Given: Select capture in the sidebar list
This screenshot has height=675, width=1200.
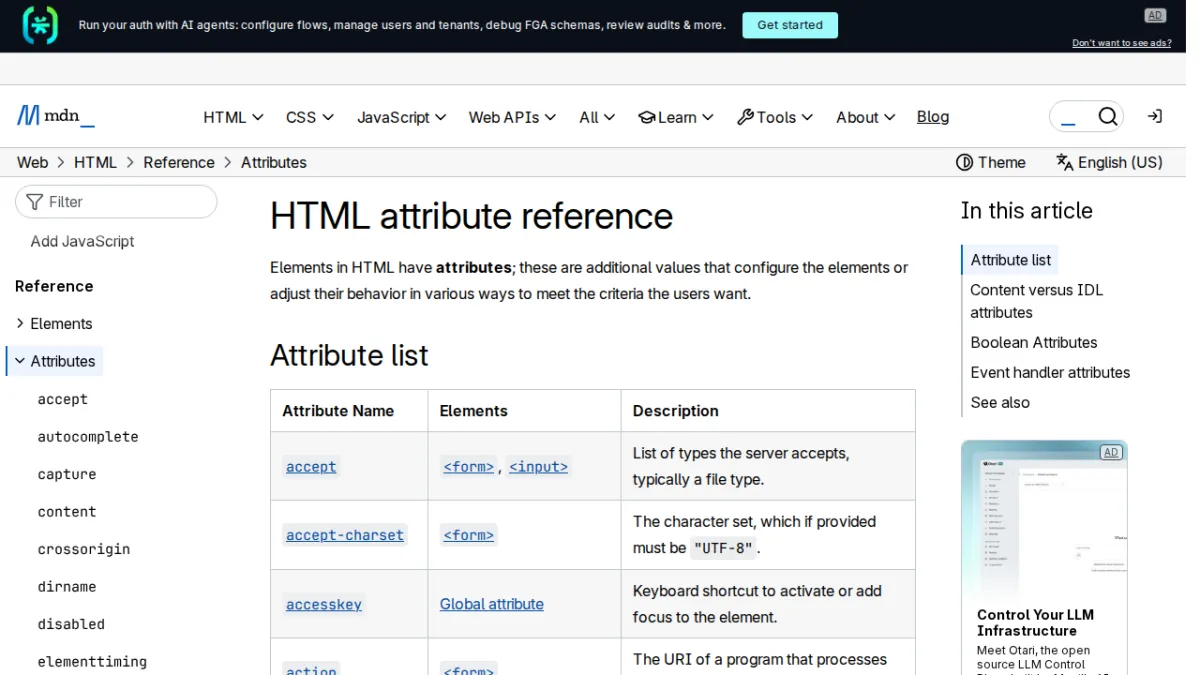Looking at the screenshot, I should tap(67, 474).
